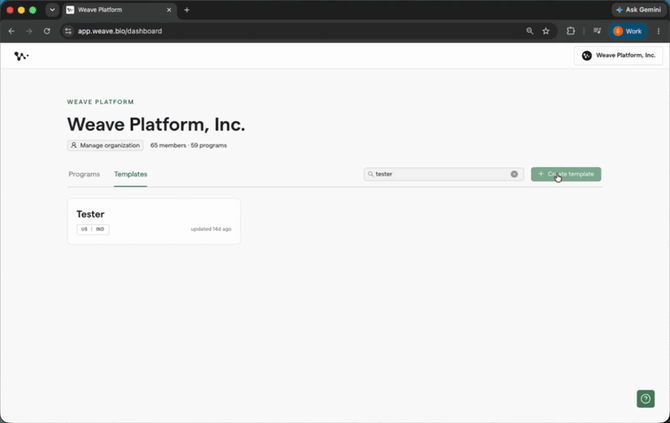Select the Templates tab
The height and width of the screenshot is (423, 670).
coord(130,174)
